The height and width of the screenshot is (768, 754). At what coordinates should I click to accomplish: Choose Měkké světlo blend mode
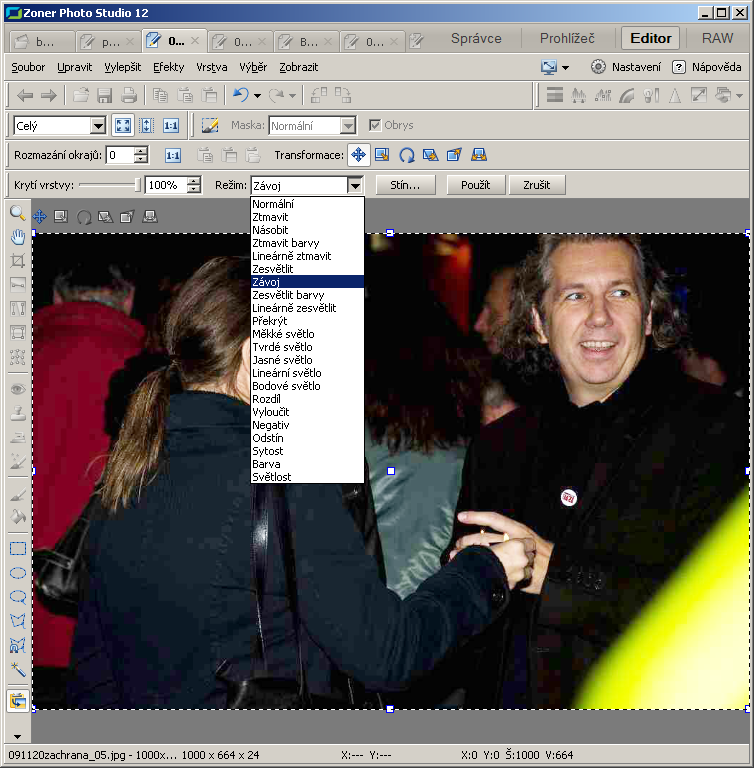pos(283,334)
